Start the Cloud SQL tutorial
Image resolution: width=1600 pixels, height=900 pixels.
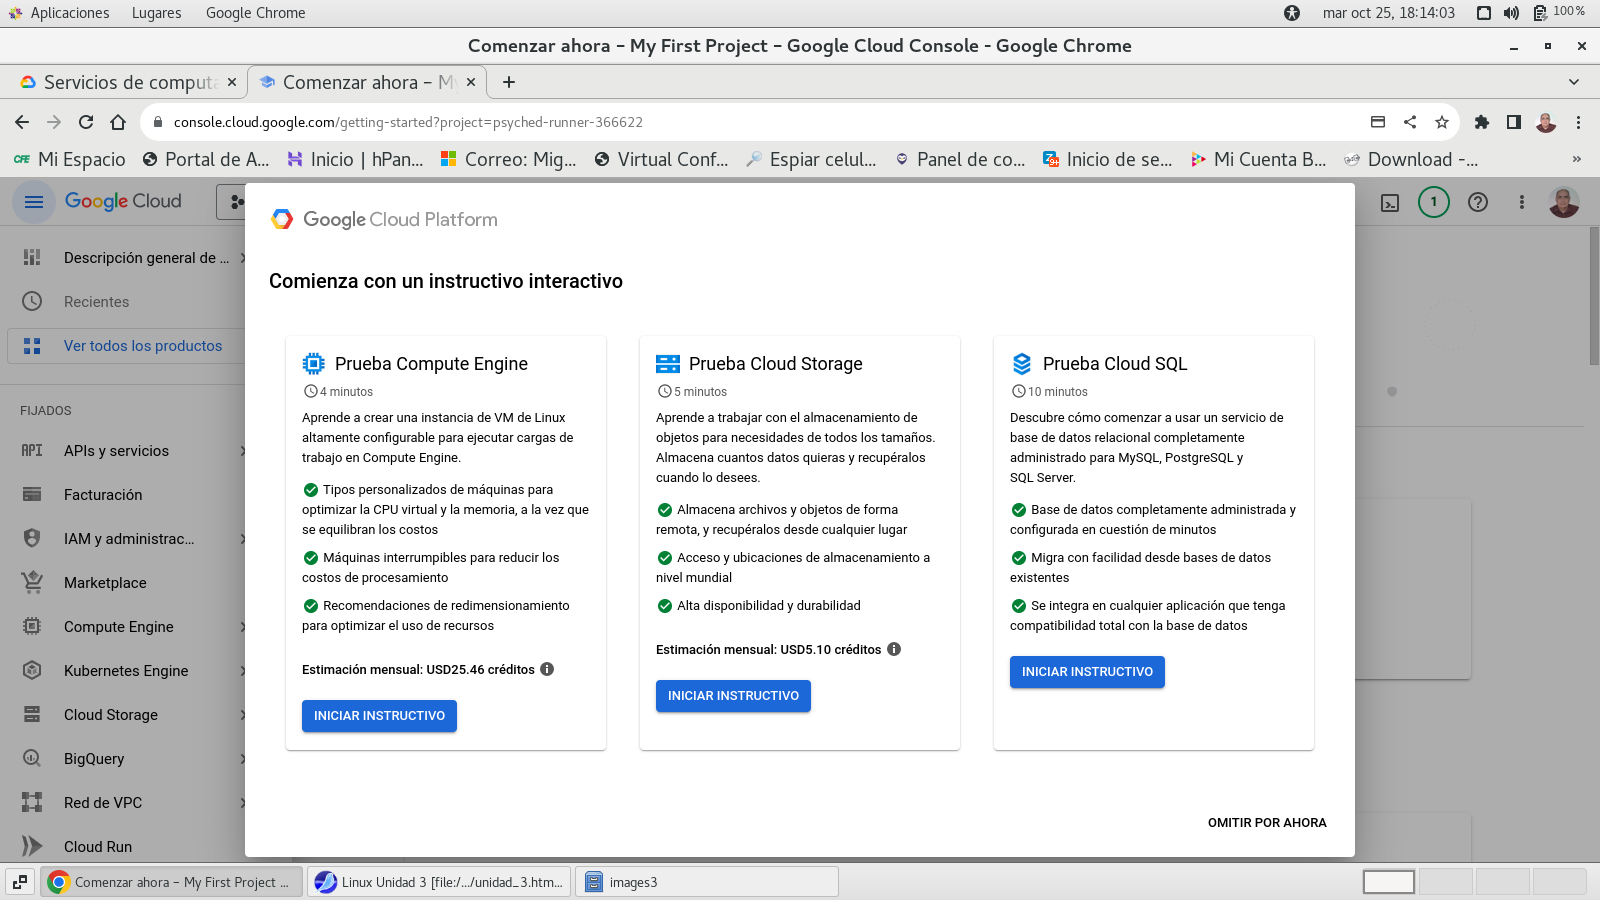1087,672
